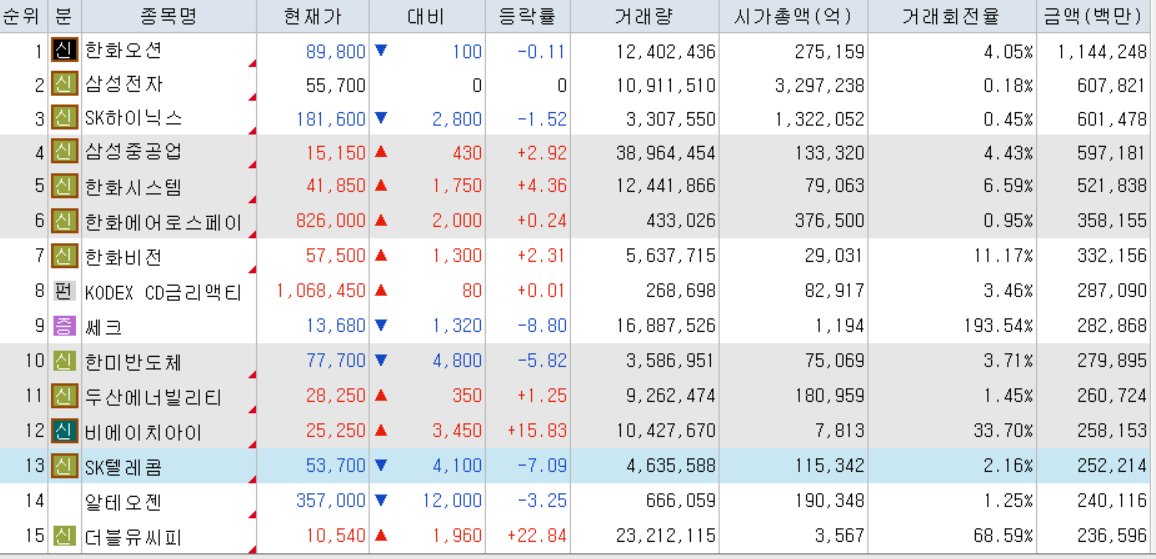Click the volume value 23,212,115

666,537
